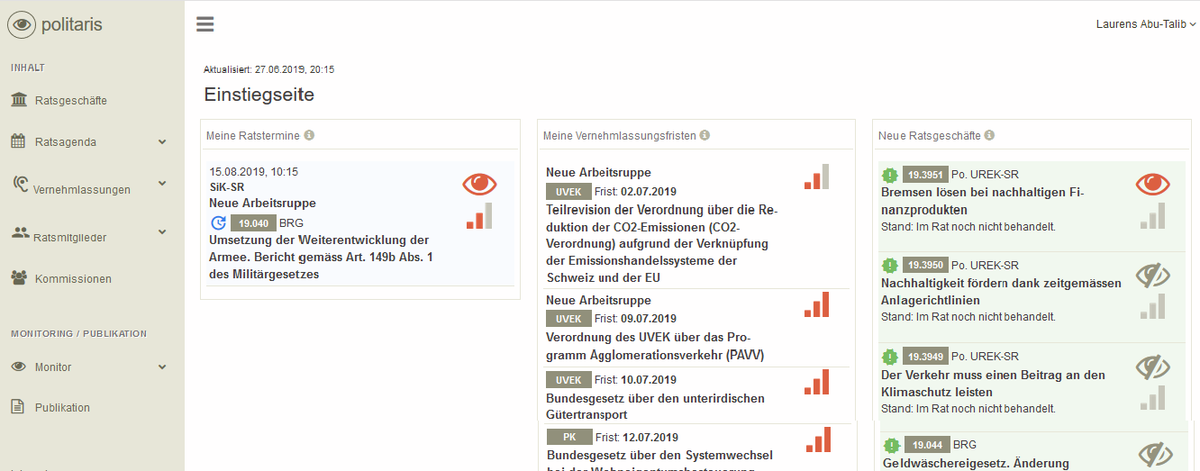1200x471 pixels.
Task: Click green new badge next to 19.3951
Action: [x=889, y=174]
